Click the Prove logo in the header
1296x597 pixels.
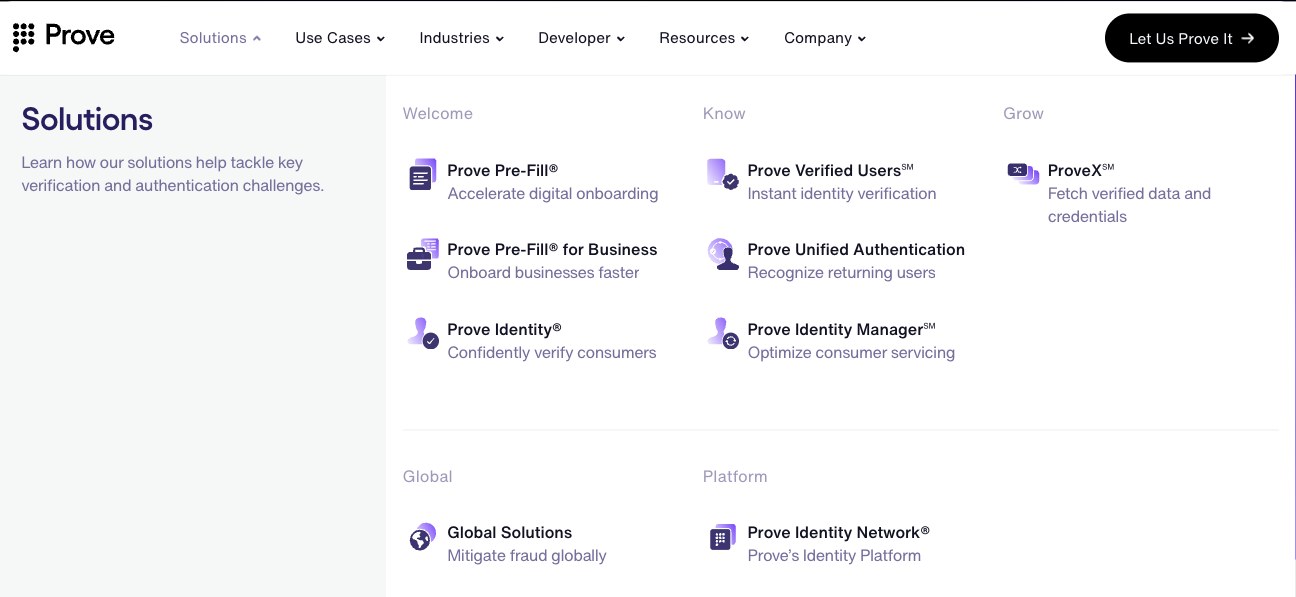click(x=63, y=36)
